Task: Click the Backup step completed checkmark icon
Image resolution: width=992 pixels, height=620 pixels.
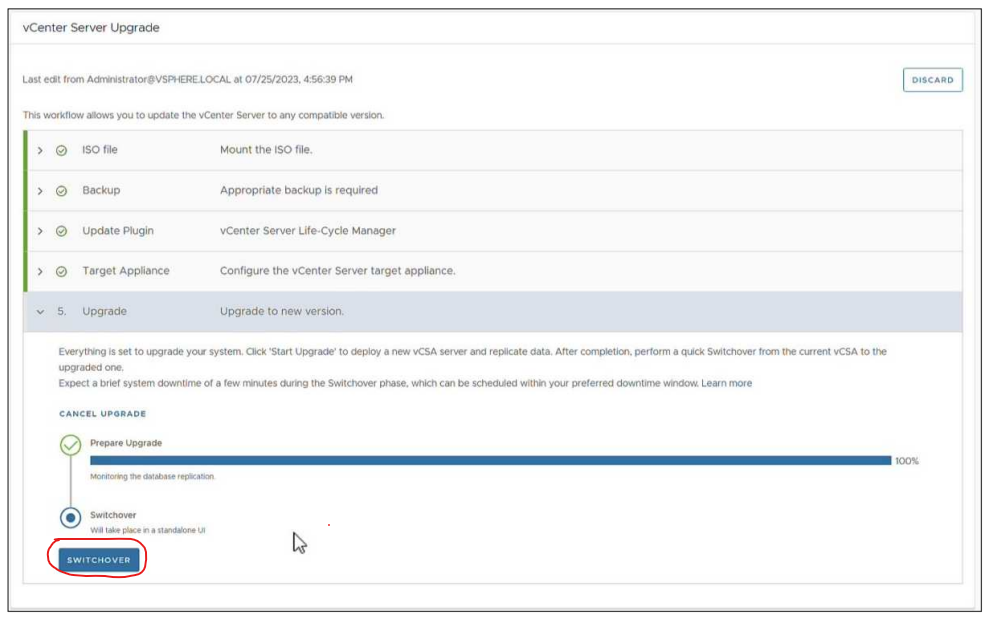Action: (61, 191)
